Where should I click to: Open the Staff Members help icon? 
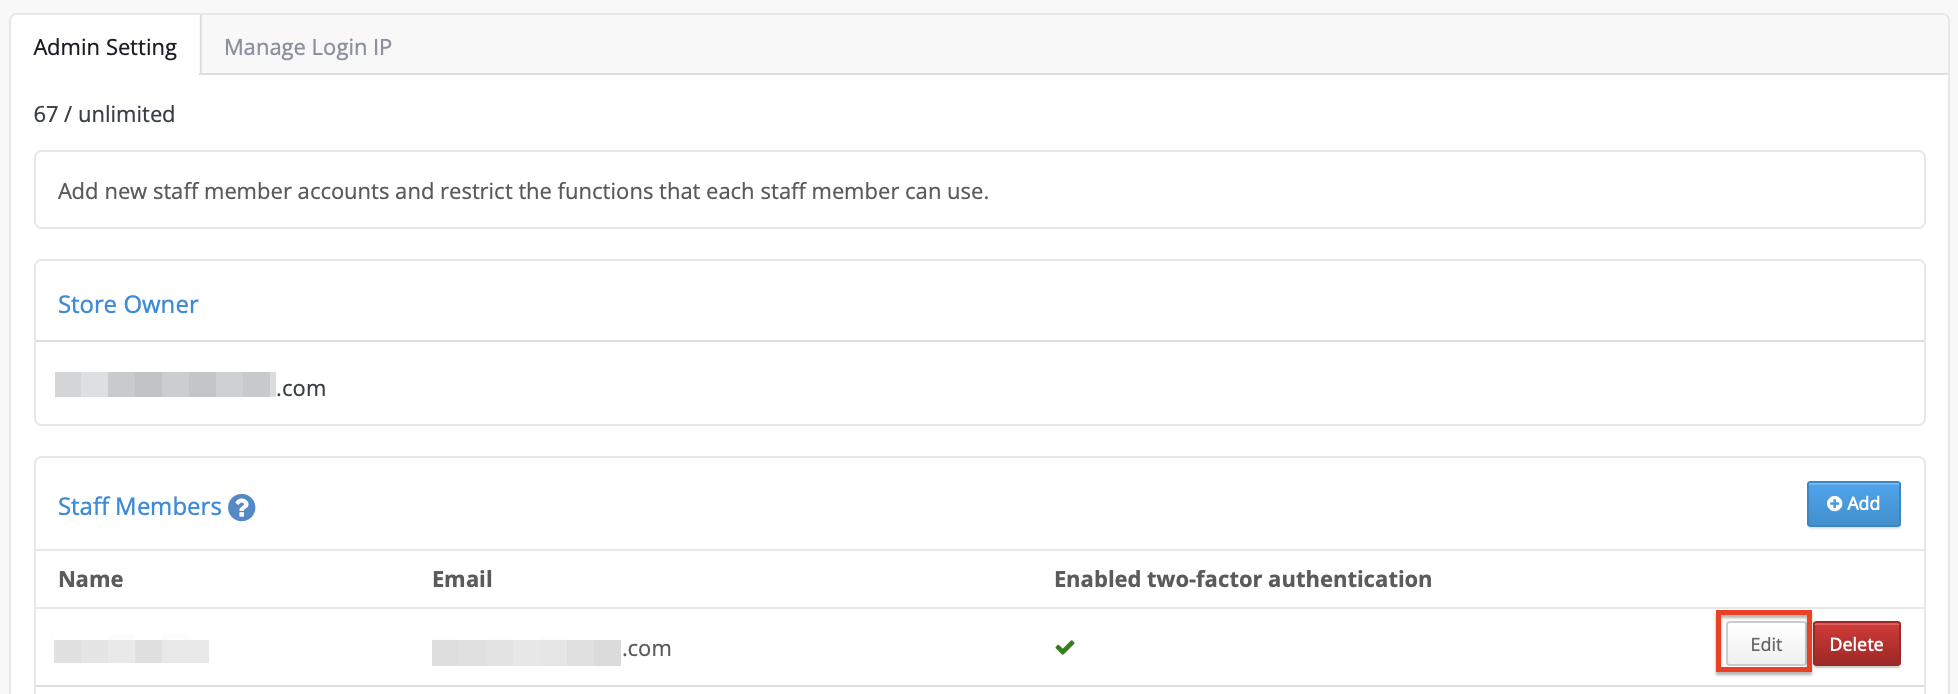pyautogui.click(x=241, y=508)
